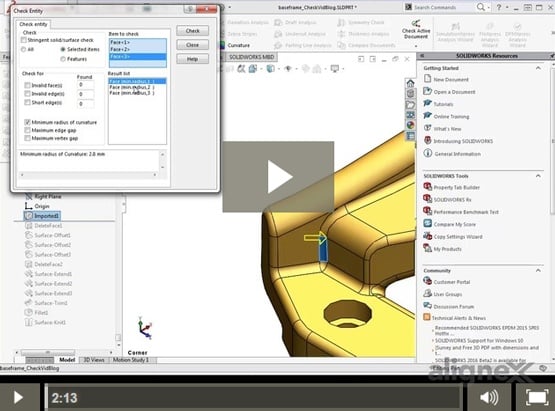The height and width of the screenshot is (411, 555).
Task: Open Customer Portal link
Action: [x=447, y=282]
